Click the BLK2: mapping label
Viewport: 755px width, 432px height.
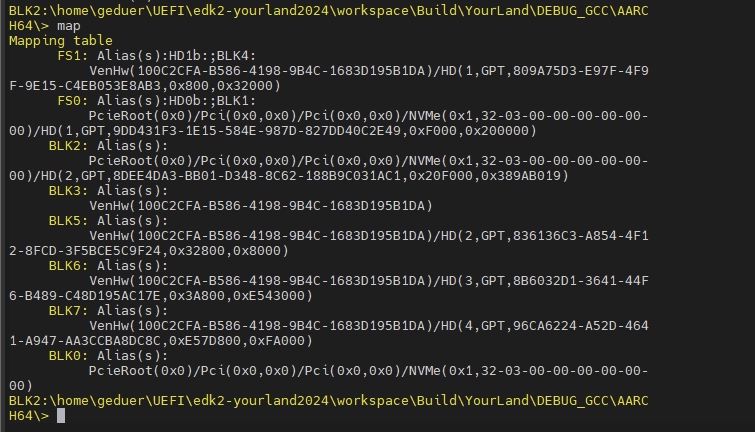click(x=68, y=145)
